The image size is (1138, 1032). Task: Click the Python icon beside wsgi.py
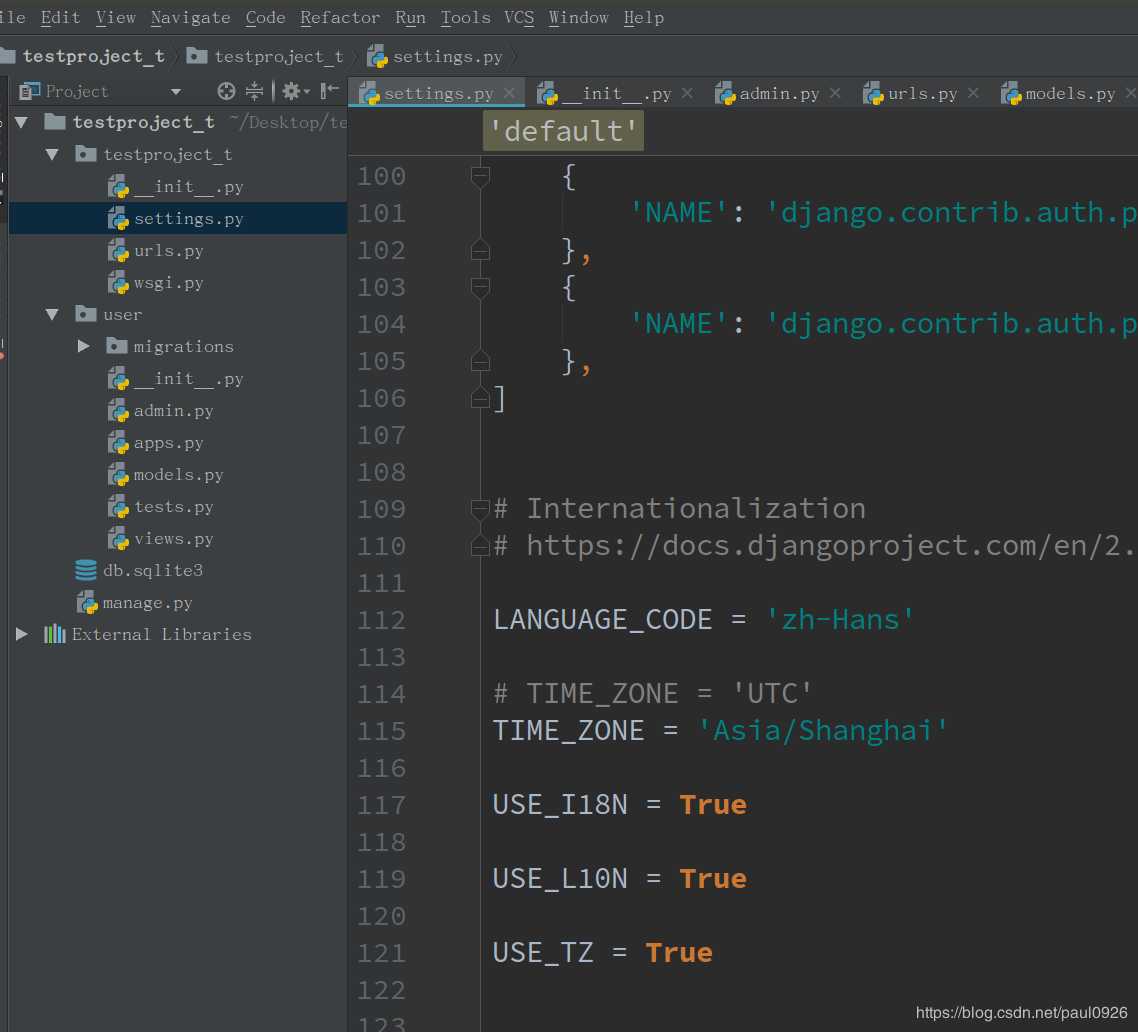tap(118, 283)
